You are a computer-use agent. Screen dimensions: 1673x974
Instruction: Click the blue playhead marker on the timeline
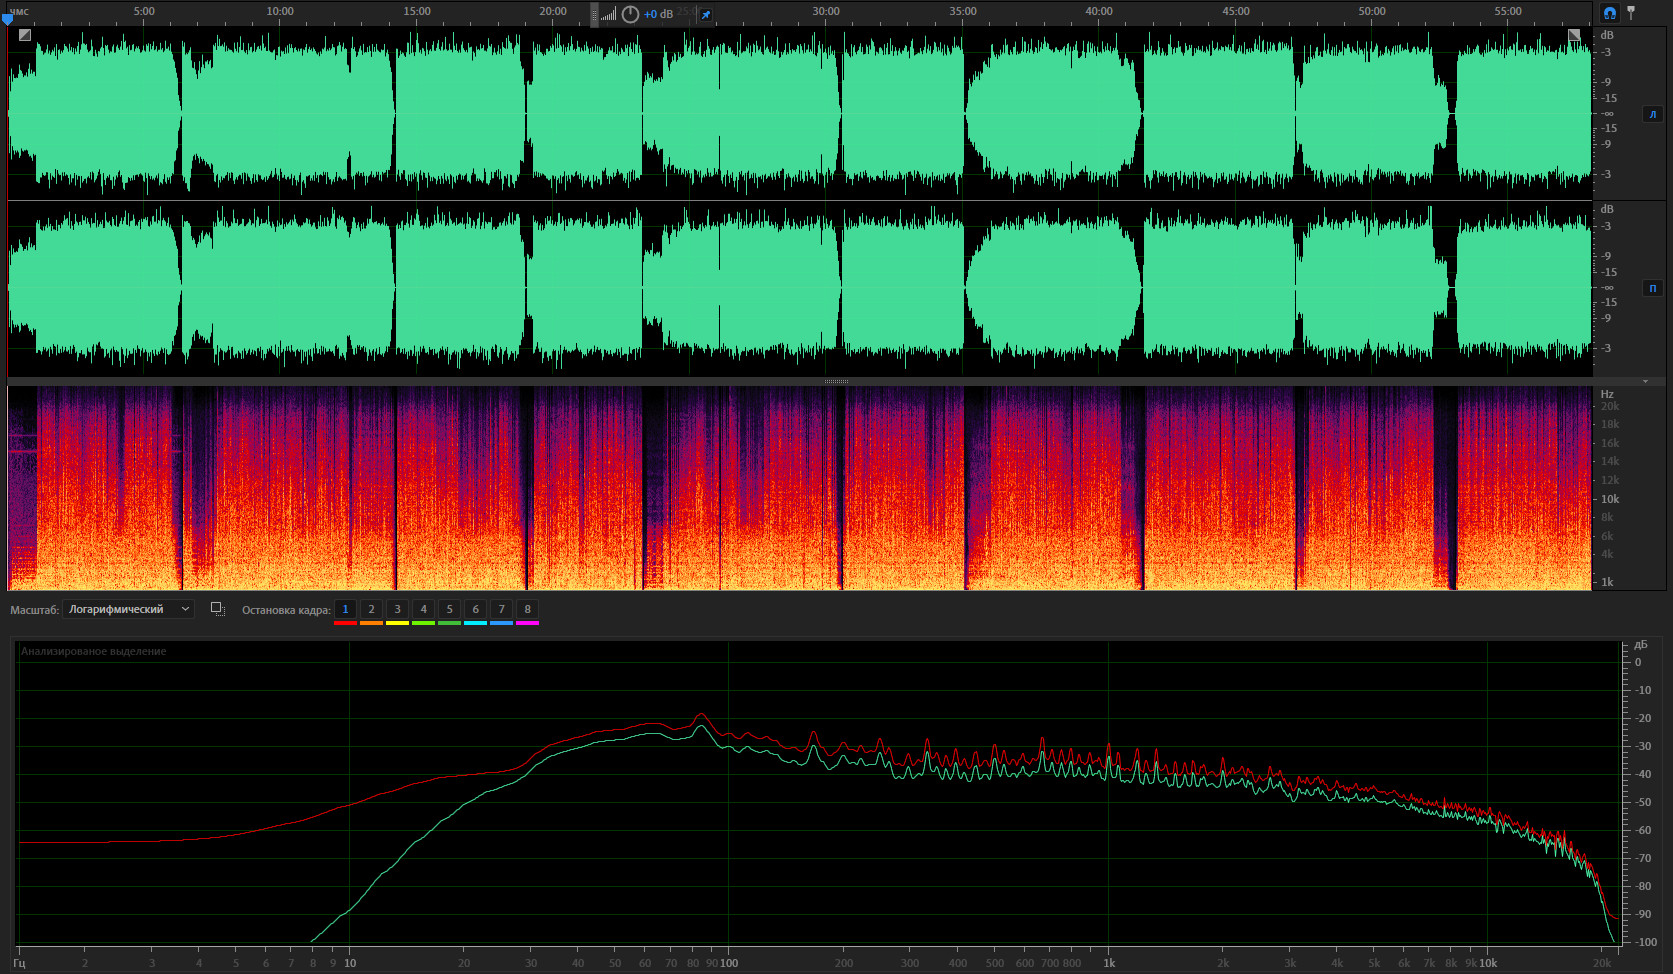7,19
